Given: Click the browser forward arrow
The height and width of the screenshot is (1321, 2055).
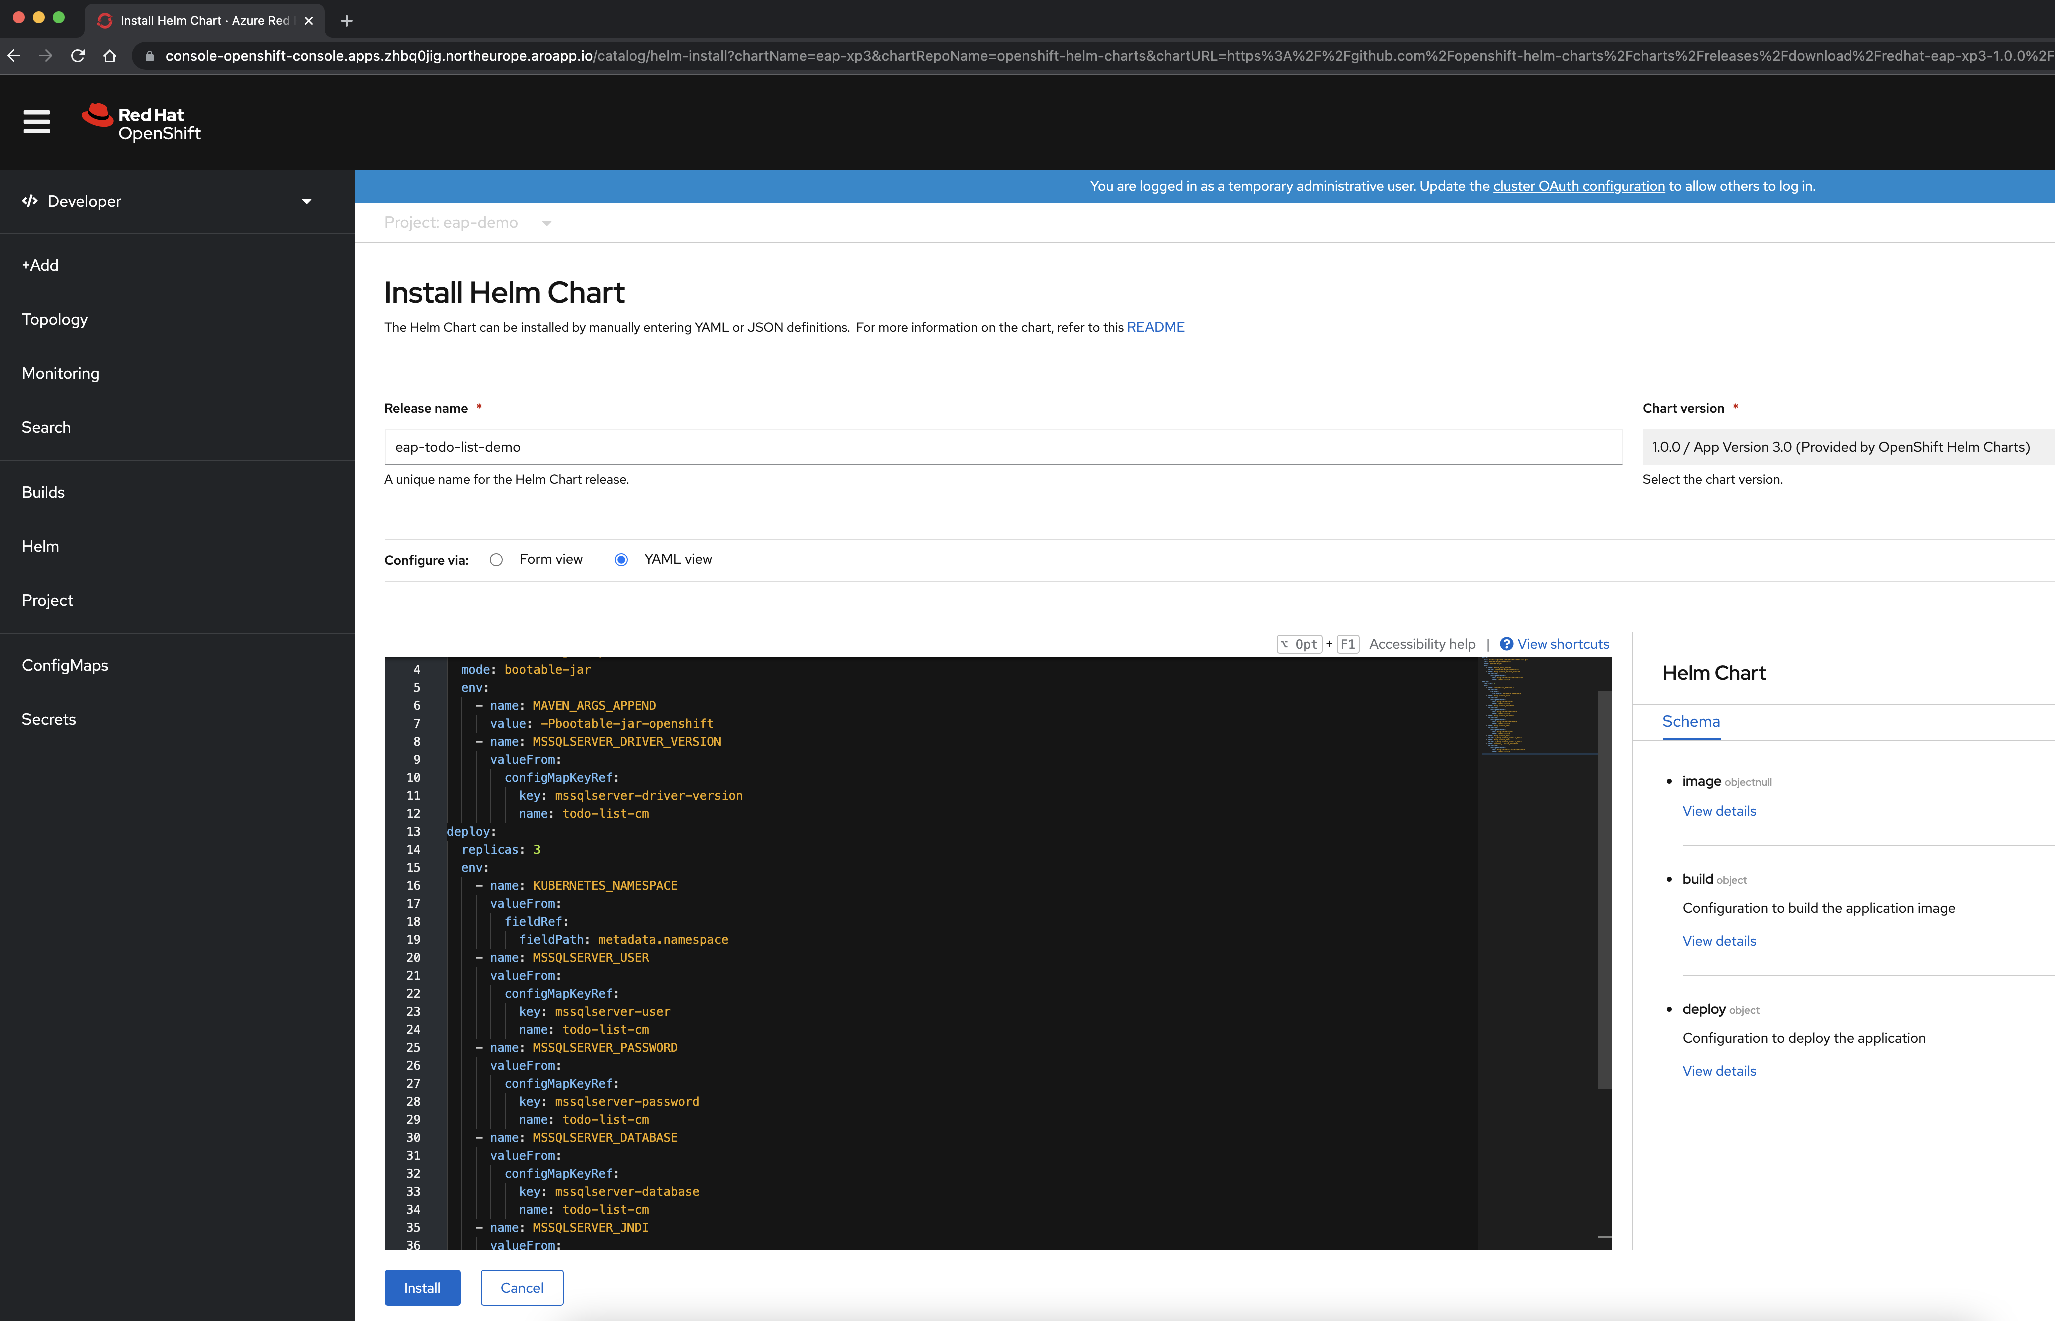Looking at the screenshot, I should (x=46, y=57).
